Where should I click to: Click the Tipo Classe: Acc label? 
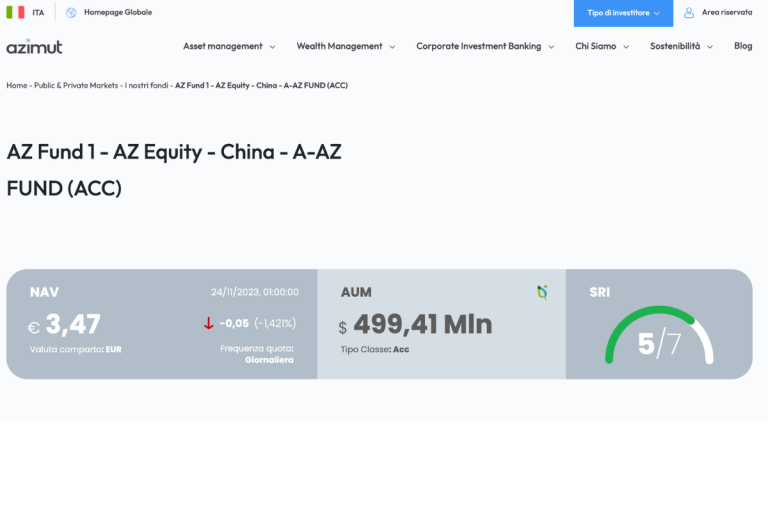pyautogui.click(x=375, y=349)
